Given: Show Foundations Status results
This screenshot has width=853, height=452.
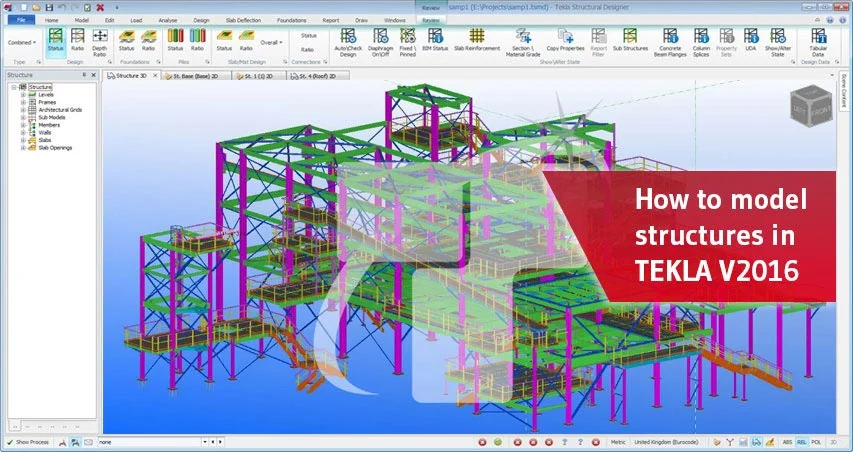Looking at the screenshot, I should 126,41.
